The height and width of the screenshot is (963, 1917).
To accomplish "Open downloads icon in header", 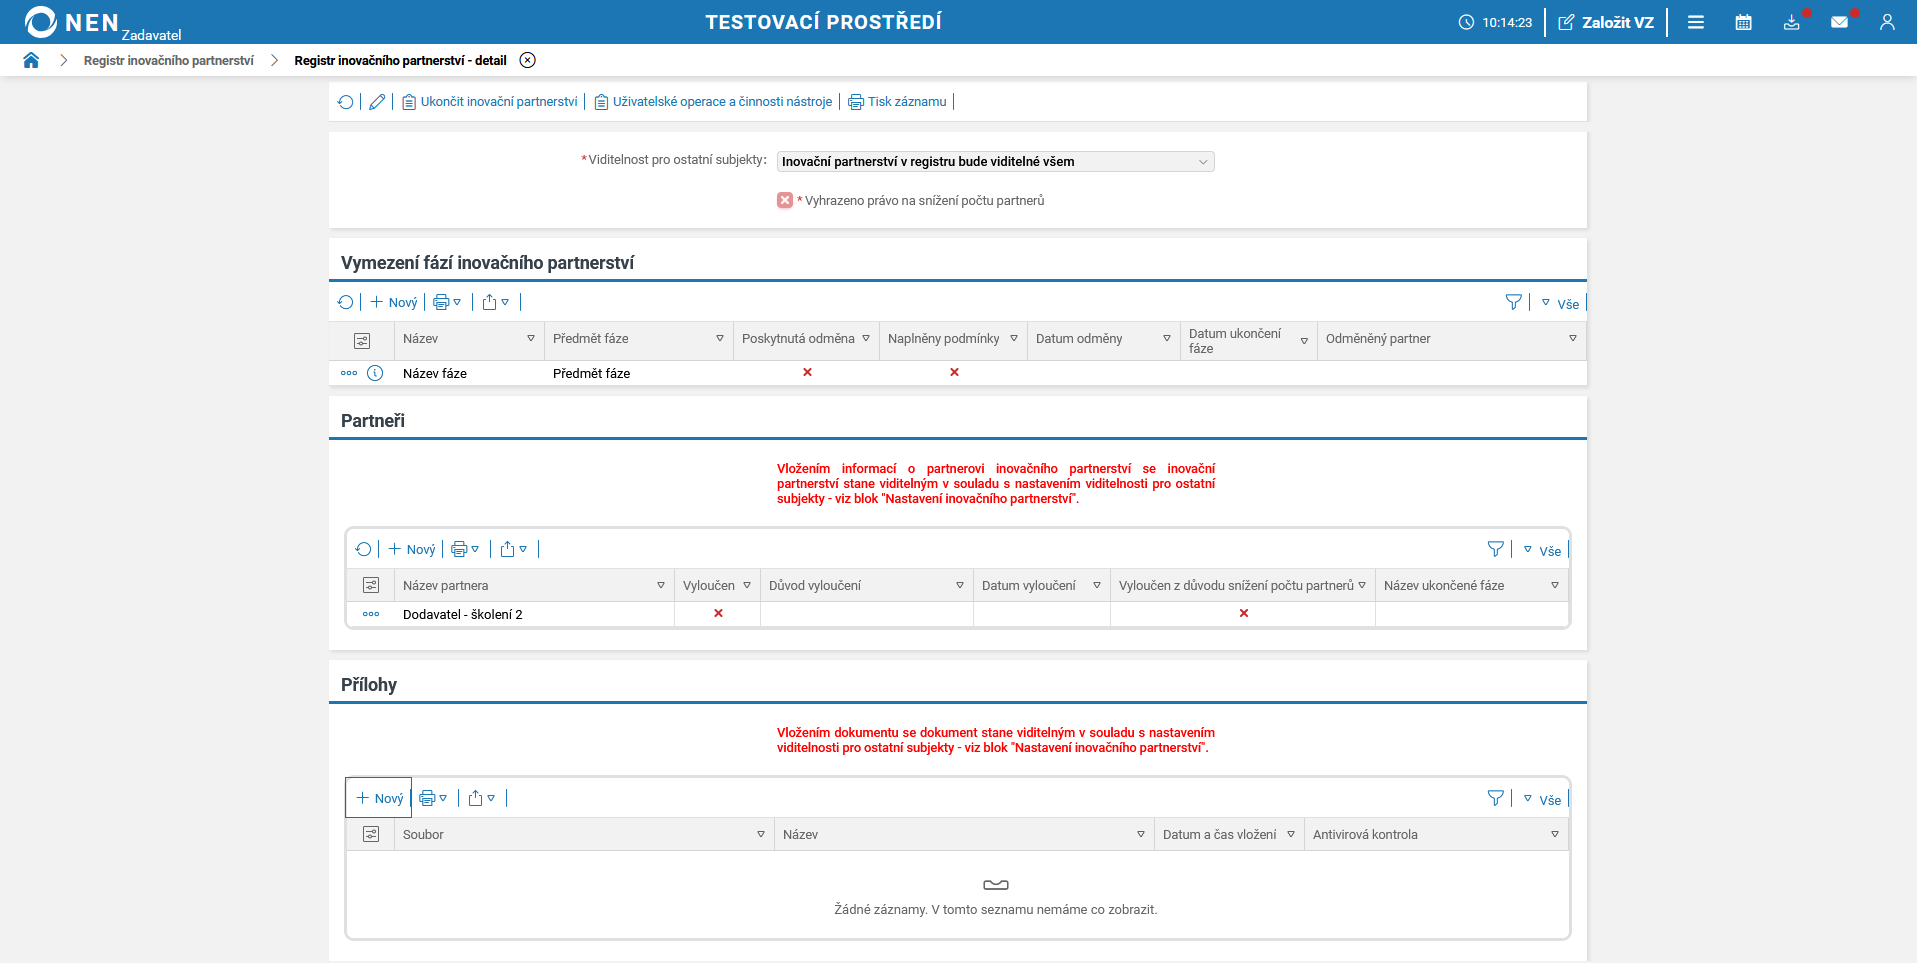I will coord(1792,22).
